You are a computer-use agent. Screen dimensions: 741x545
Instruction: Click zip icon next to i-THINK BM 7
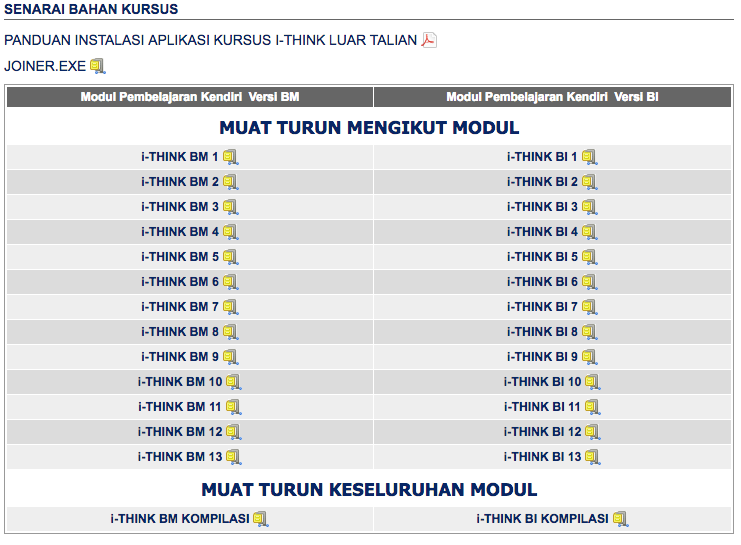[231, 307]
